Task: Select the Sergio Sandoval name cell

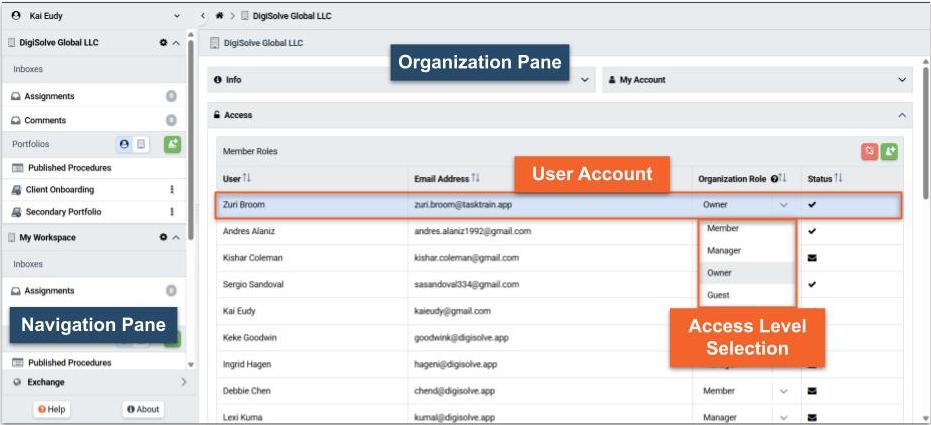Action: [x=312, y=284]
